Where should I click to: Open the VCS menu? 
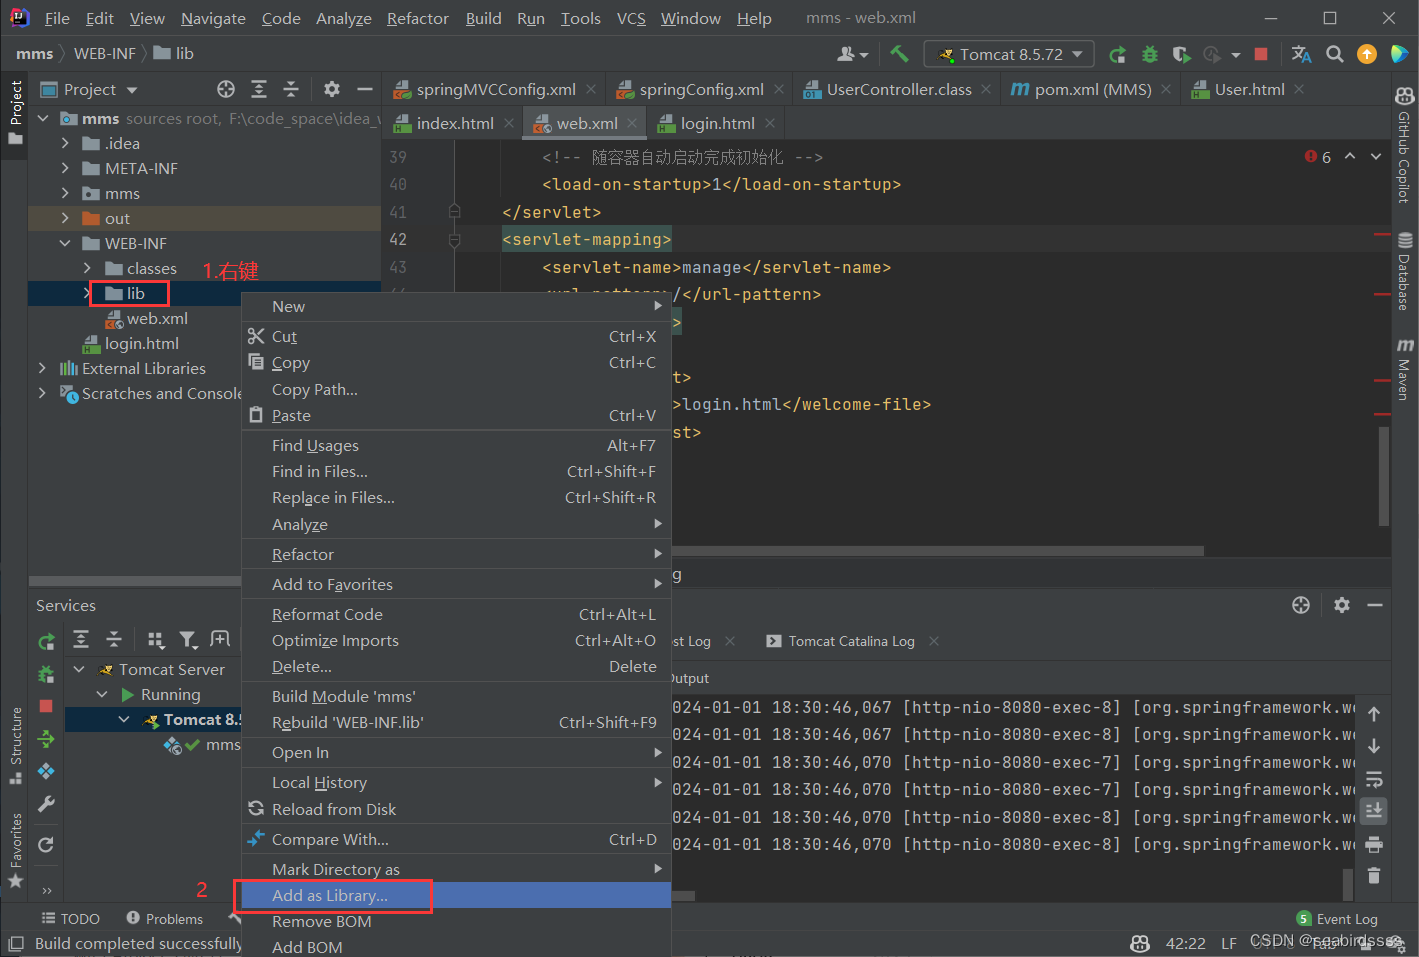[x=631, y=18]
